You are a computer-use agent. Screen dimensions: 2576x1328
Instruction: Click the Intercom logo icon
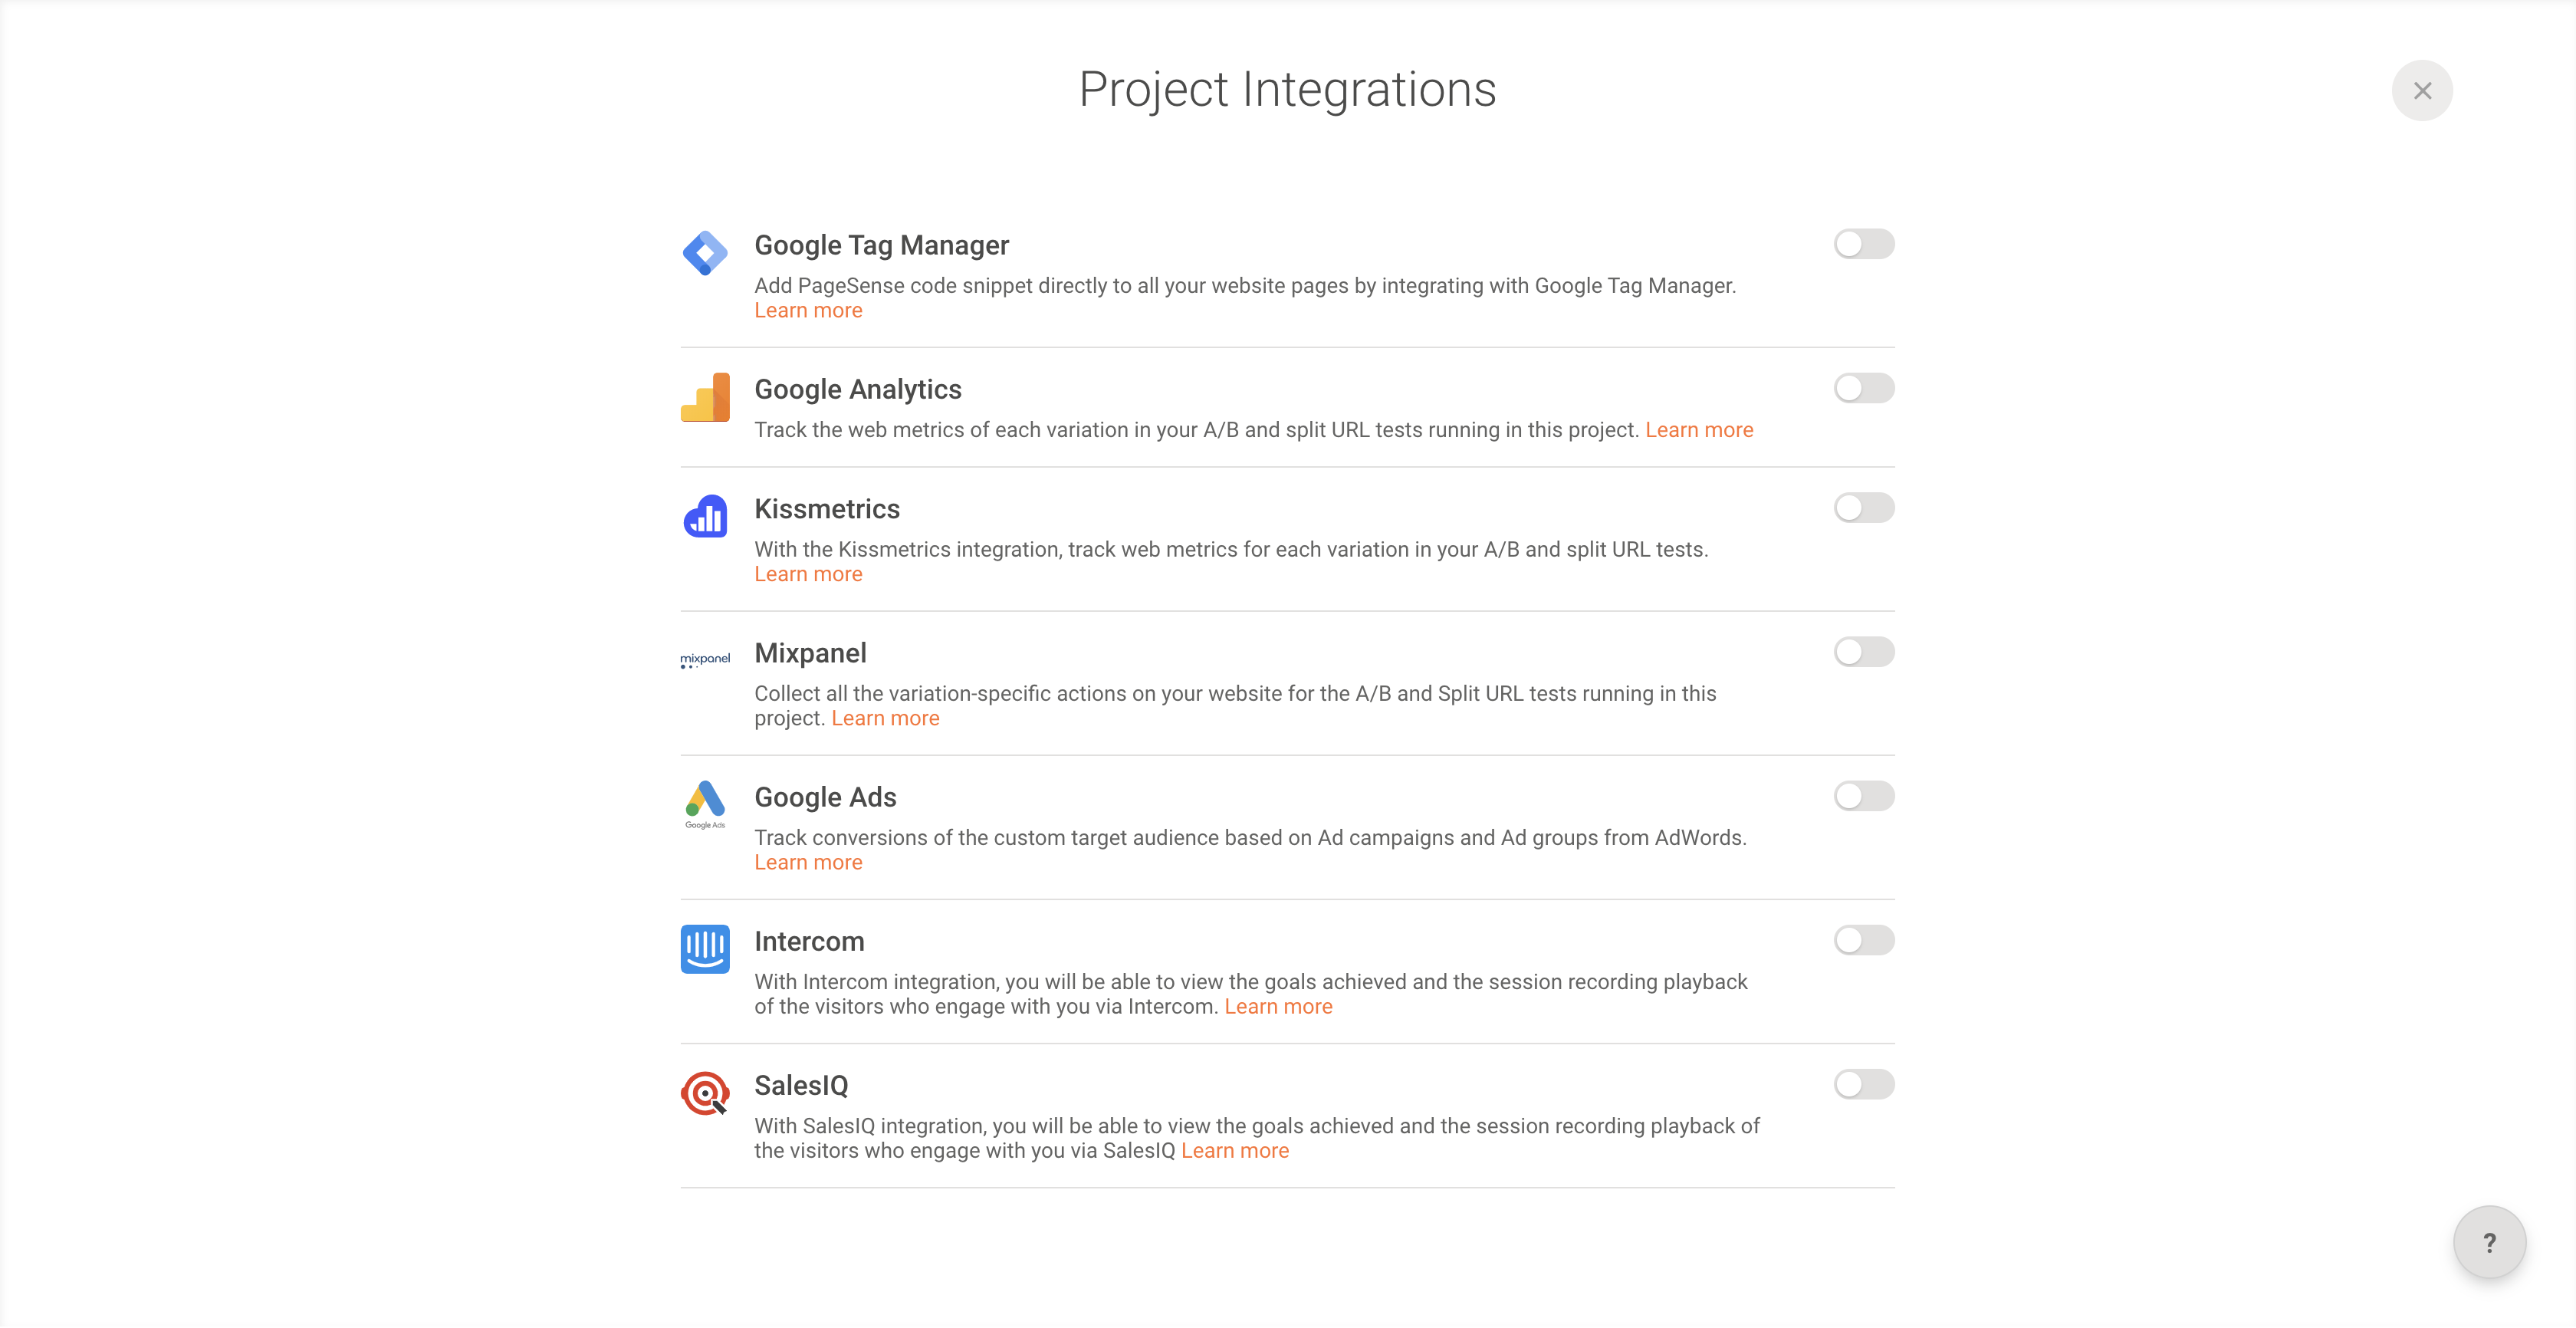[705, 949]
